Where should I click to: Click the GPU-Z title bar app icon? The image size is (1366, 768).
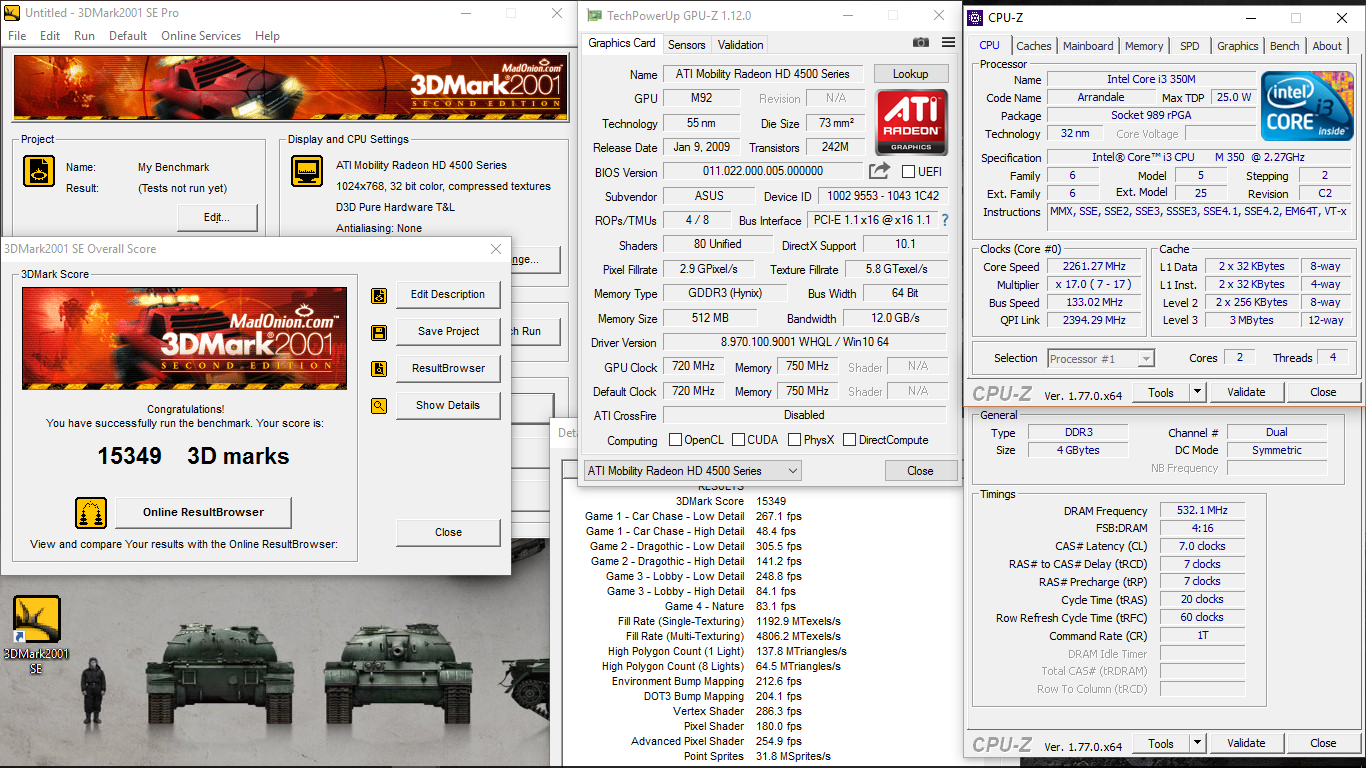[x=594, y=16]
